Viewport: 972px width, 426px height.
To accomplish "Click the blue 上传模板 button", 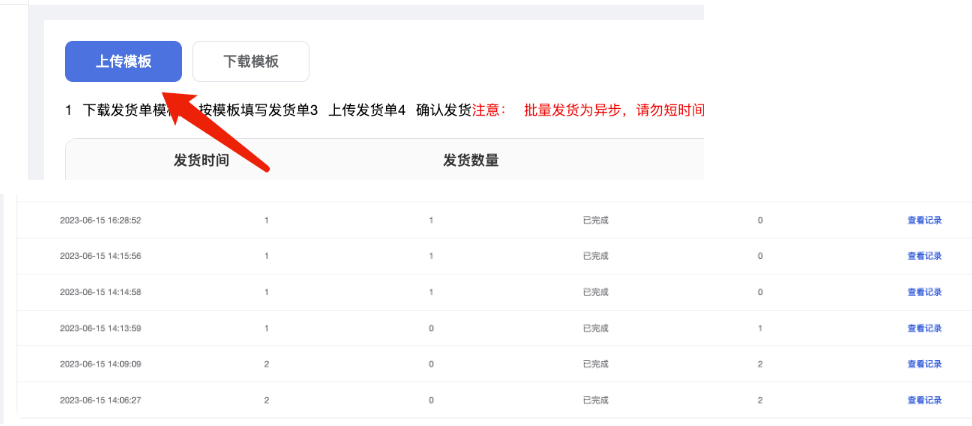I will [x=123, y=61].
